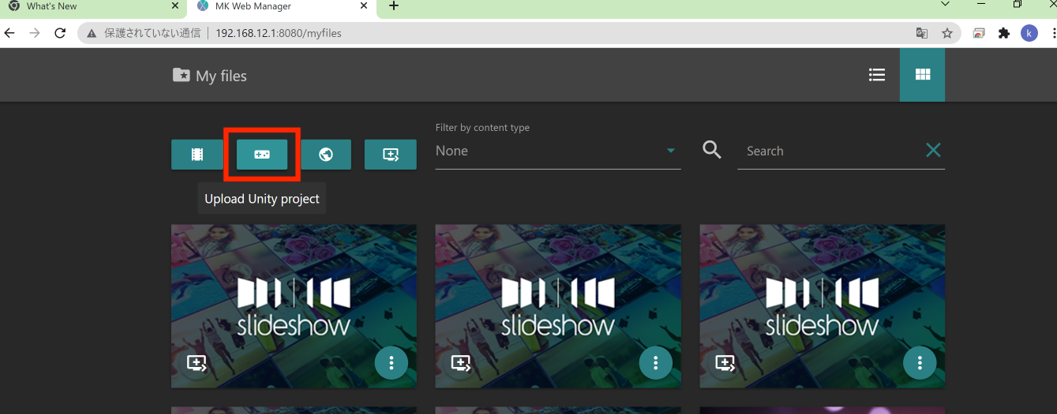
Task: Open the Filter by content type dropdown
Action: coord(557,151)
